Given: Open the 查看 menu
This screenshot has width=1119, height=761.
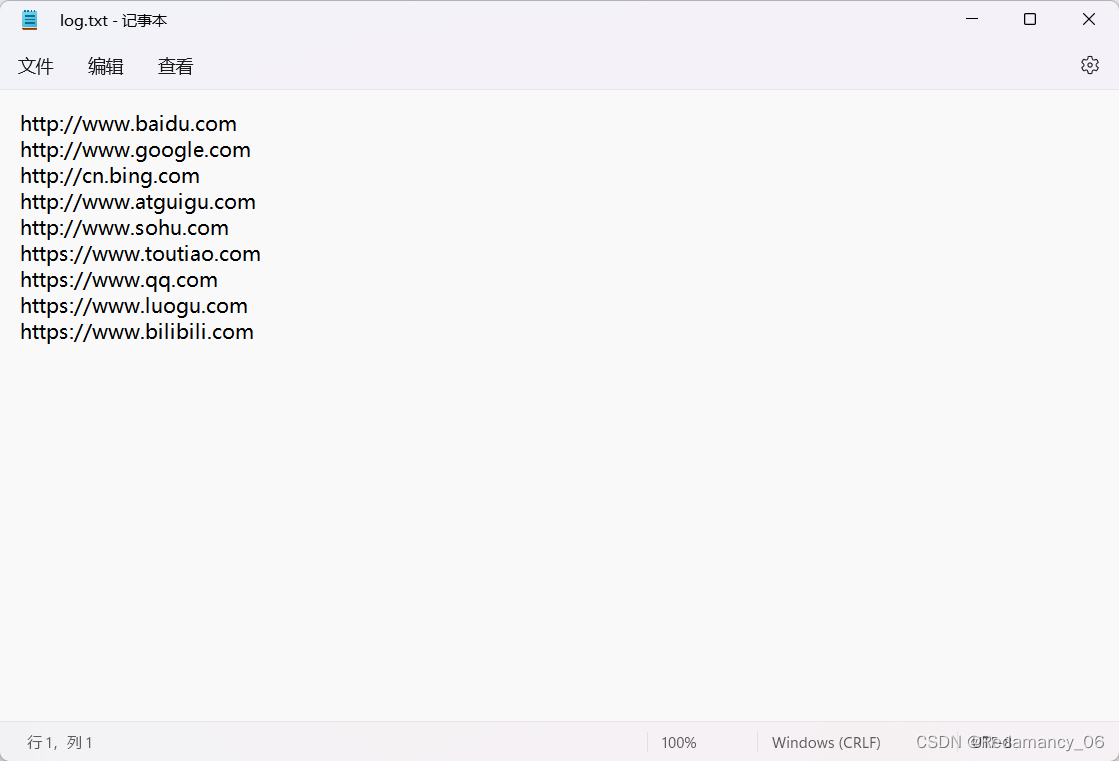Looking at the screenshot, I should [x=175, y=66].
